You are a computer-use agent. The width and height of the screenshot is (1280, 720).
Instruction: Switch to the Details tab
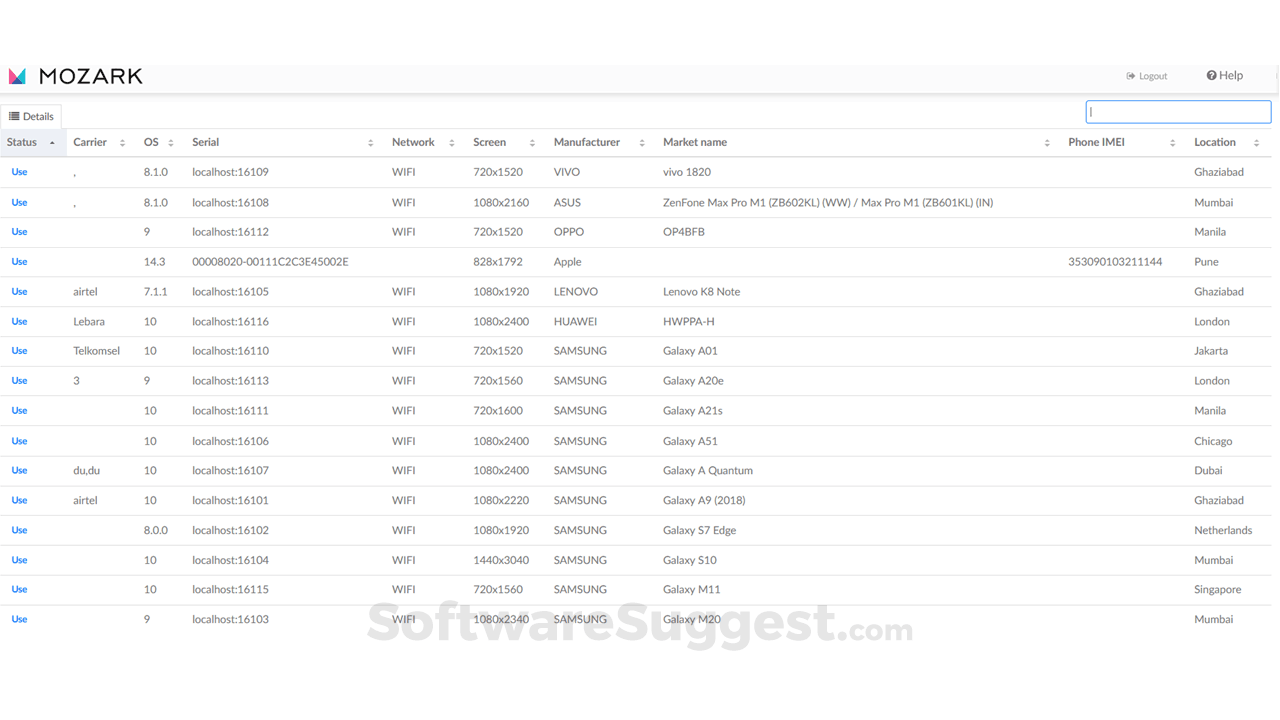click(x=31, y=115)
